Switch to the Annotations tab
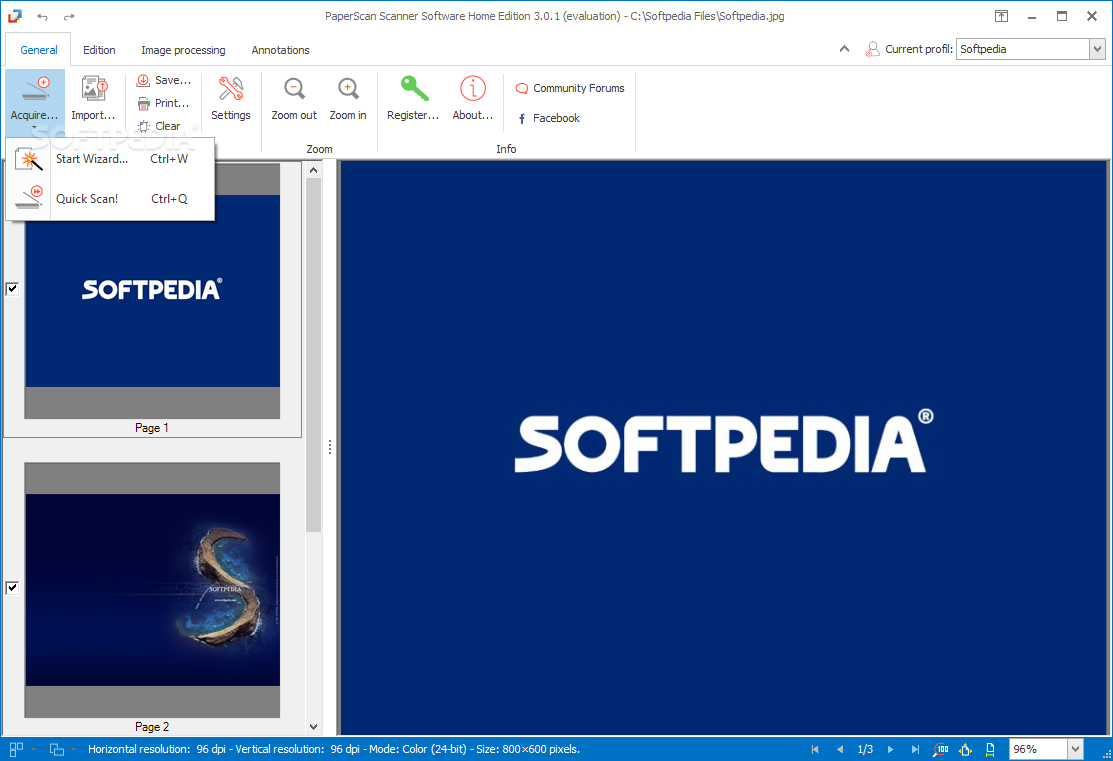The width and height of the screenshot is (1113, 761). click(x=280, y=50)
